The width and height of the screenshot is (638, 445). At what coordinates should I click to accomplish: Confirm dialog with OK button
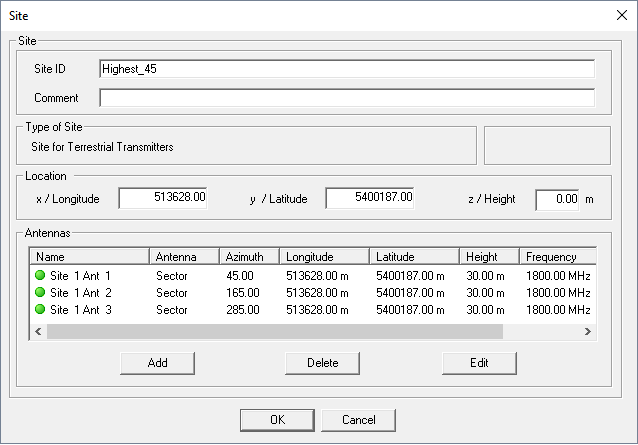277,420
